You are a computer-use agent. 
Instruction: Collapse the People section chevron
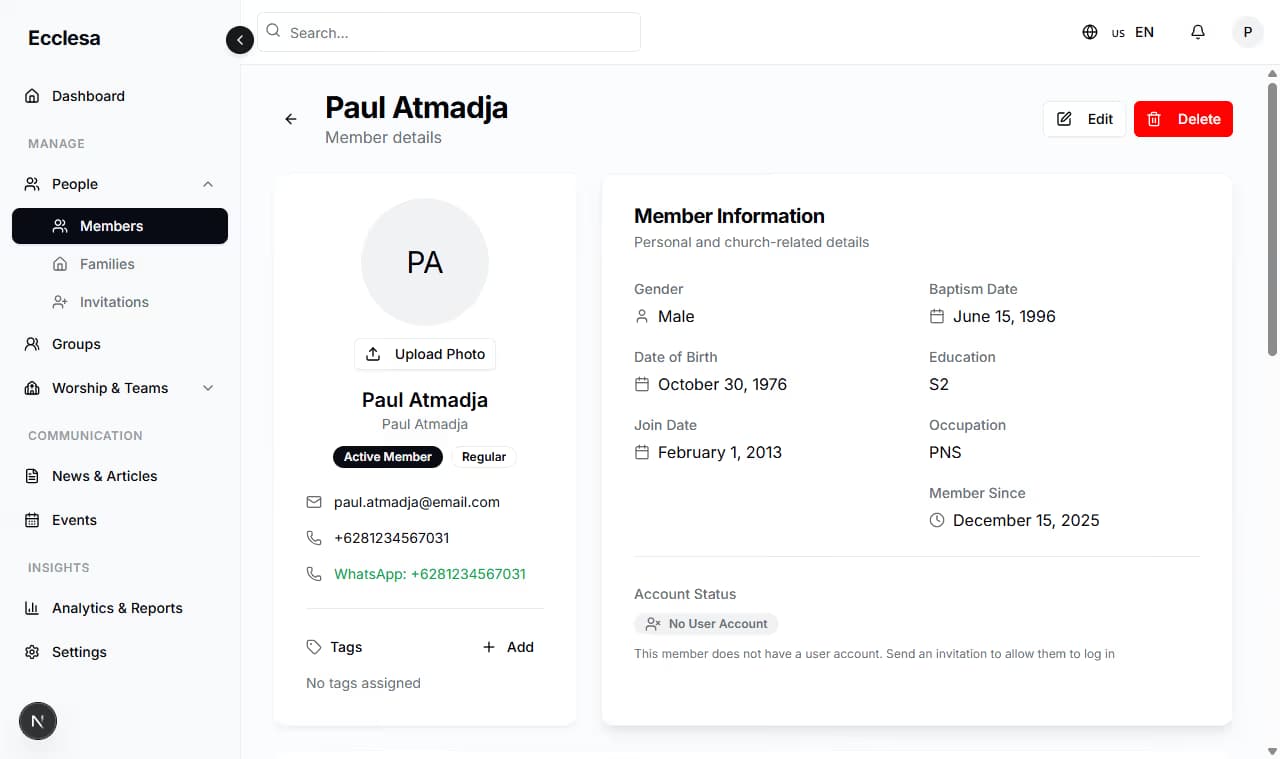208,184
